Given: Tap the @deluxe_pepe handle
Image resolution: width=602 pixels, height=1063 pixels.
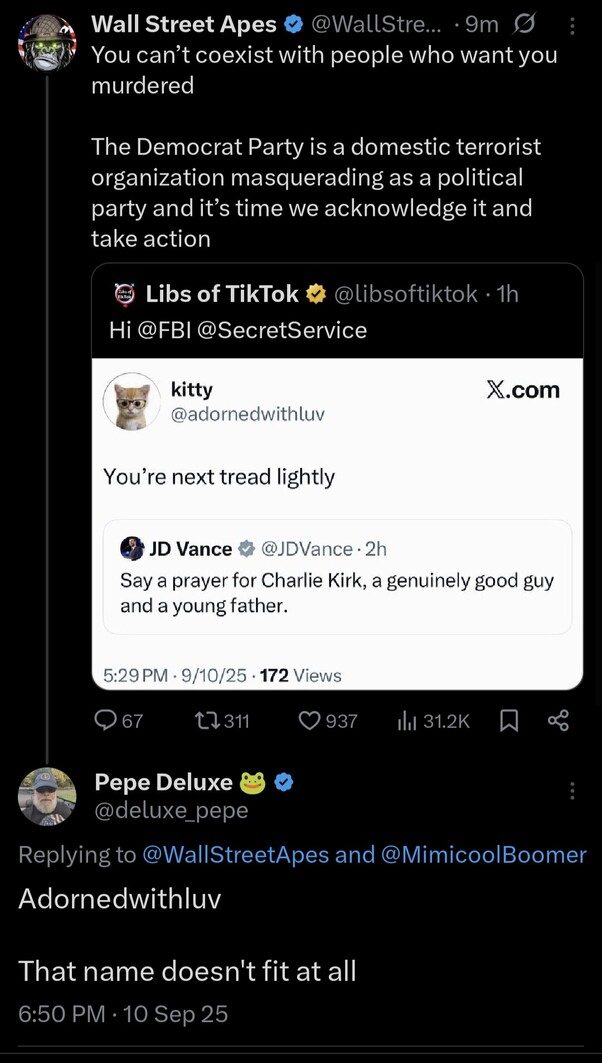Looking at the screenshot, I should (170, 811).
